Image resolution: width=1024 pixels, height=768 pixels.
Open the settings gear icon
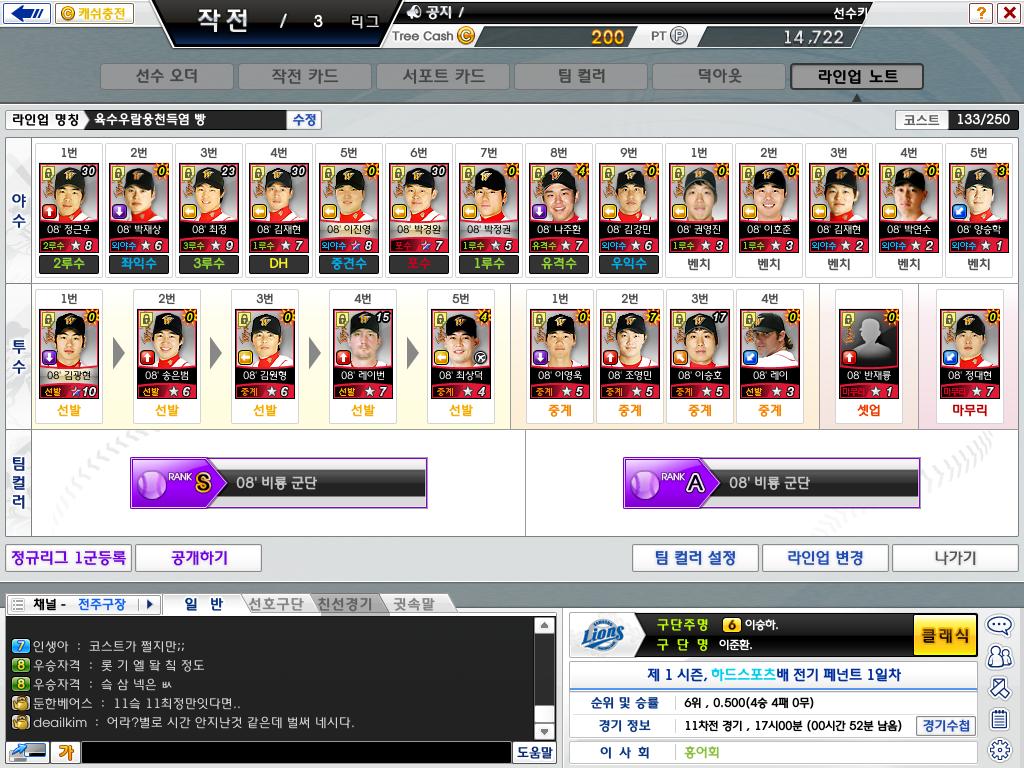[x=1000, y=750]
